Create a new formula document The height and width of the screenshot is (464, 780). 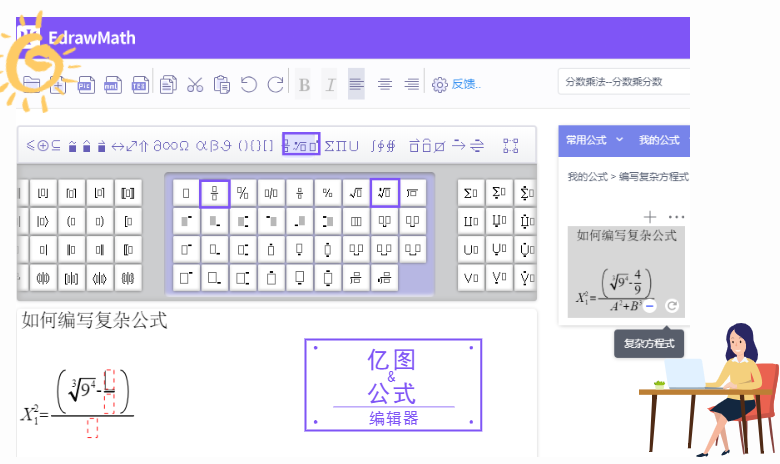click(x=58, y=85)
